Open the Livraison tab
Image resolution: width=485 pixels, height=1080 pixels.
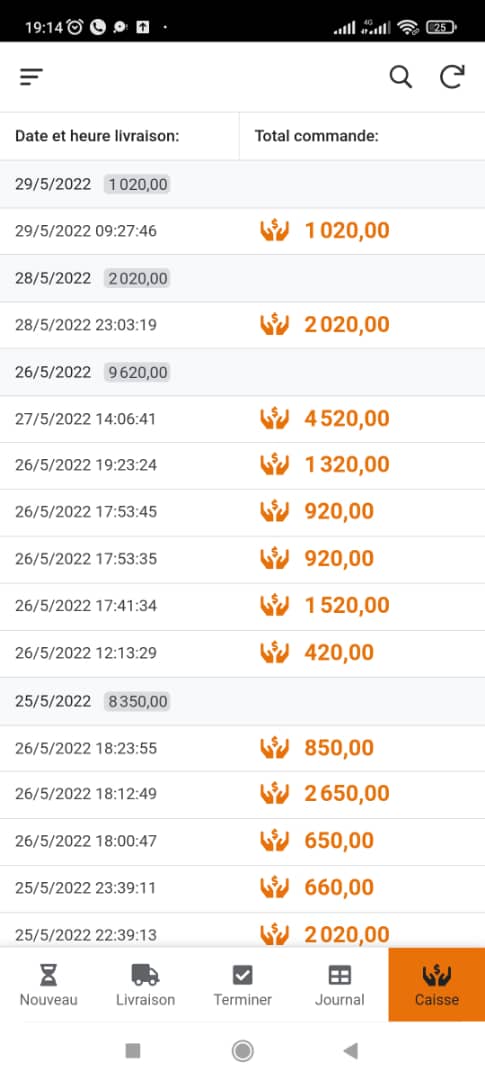pos(145,984)
